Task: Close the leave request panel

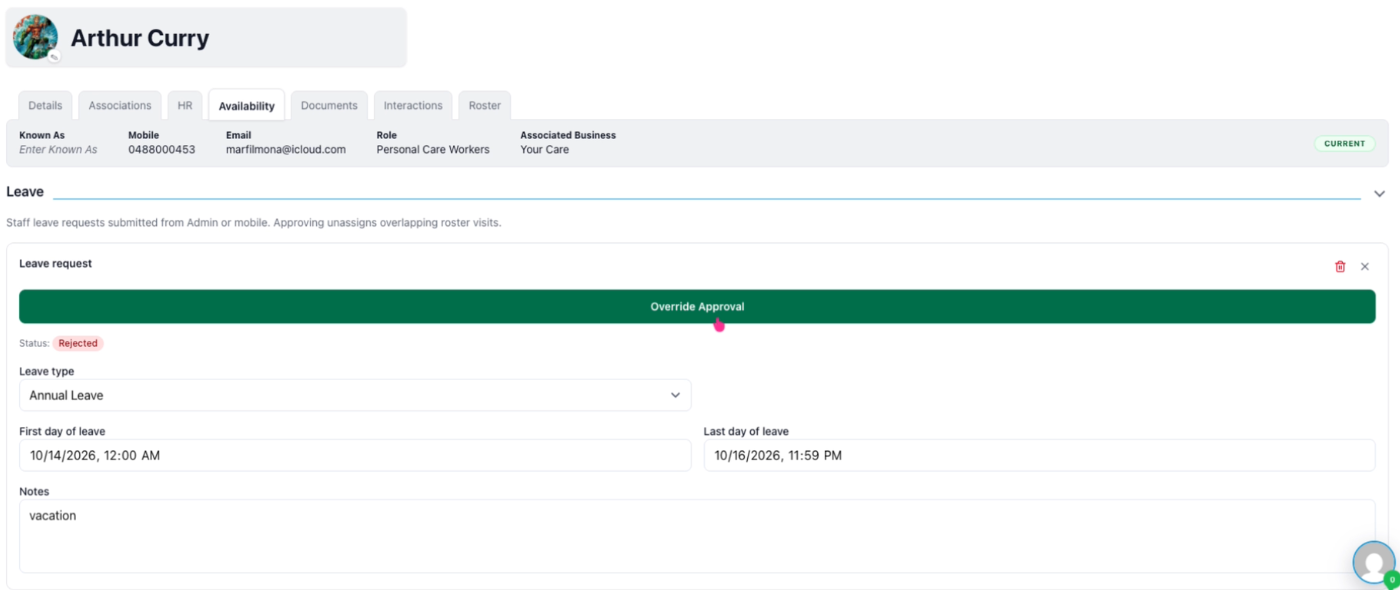Action: click(1365, 266)
